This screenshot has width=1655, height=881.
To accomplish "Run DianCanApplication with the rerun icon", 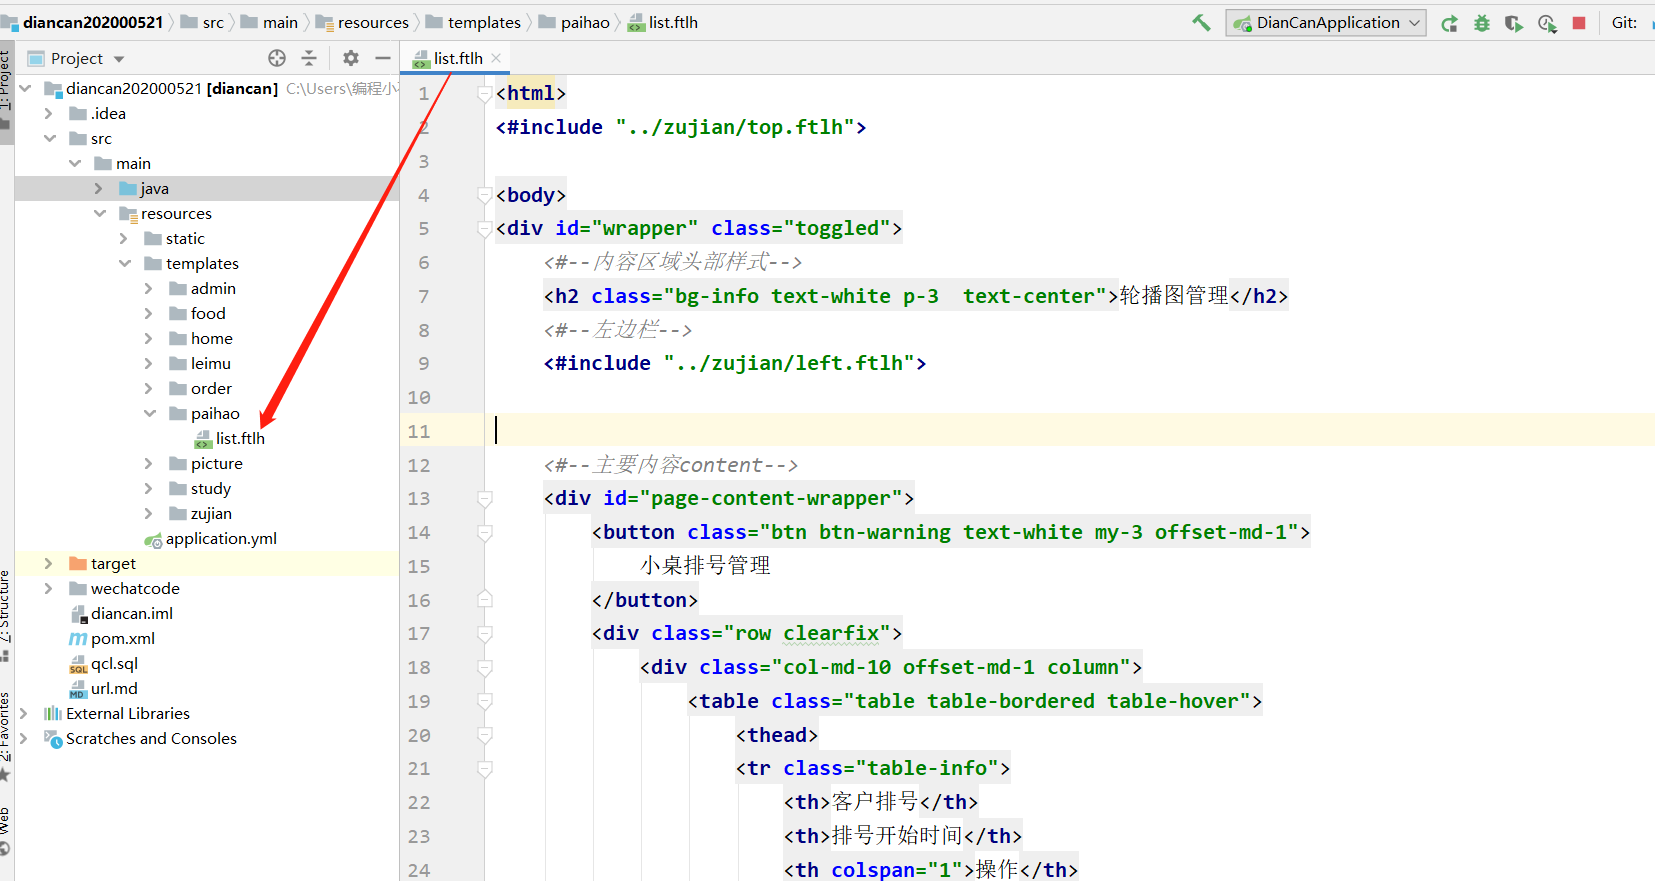I will point(1449,23).
